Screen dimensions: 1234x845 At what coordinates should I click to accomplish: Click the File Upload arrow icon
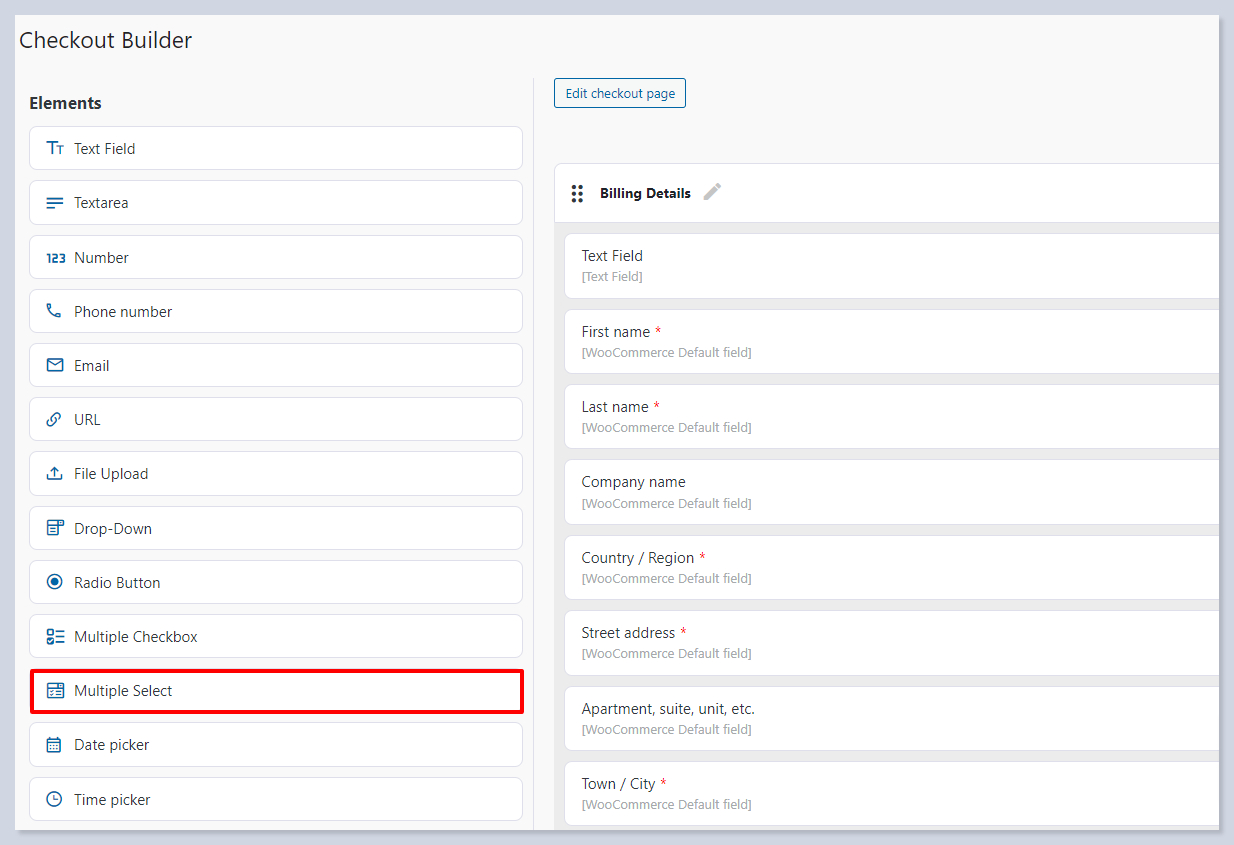pyautogui.click(x=55, y=473)
